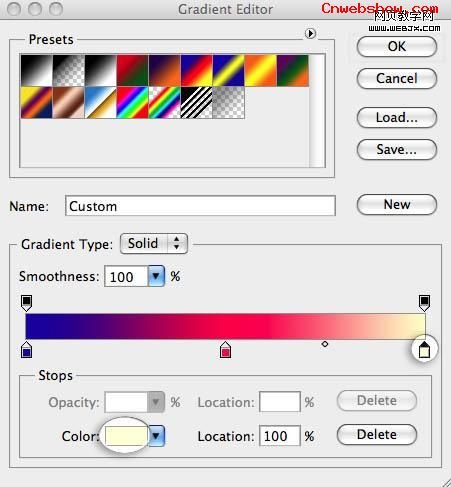
Task: Select the blue color stop marker
Action: [x=27, y=350]
